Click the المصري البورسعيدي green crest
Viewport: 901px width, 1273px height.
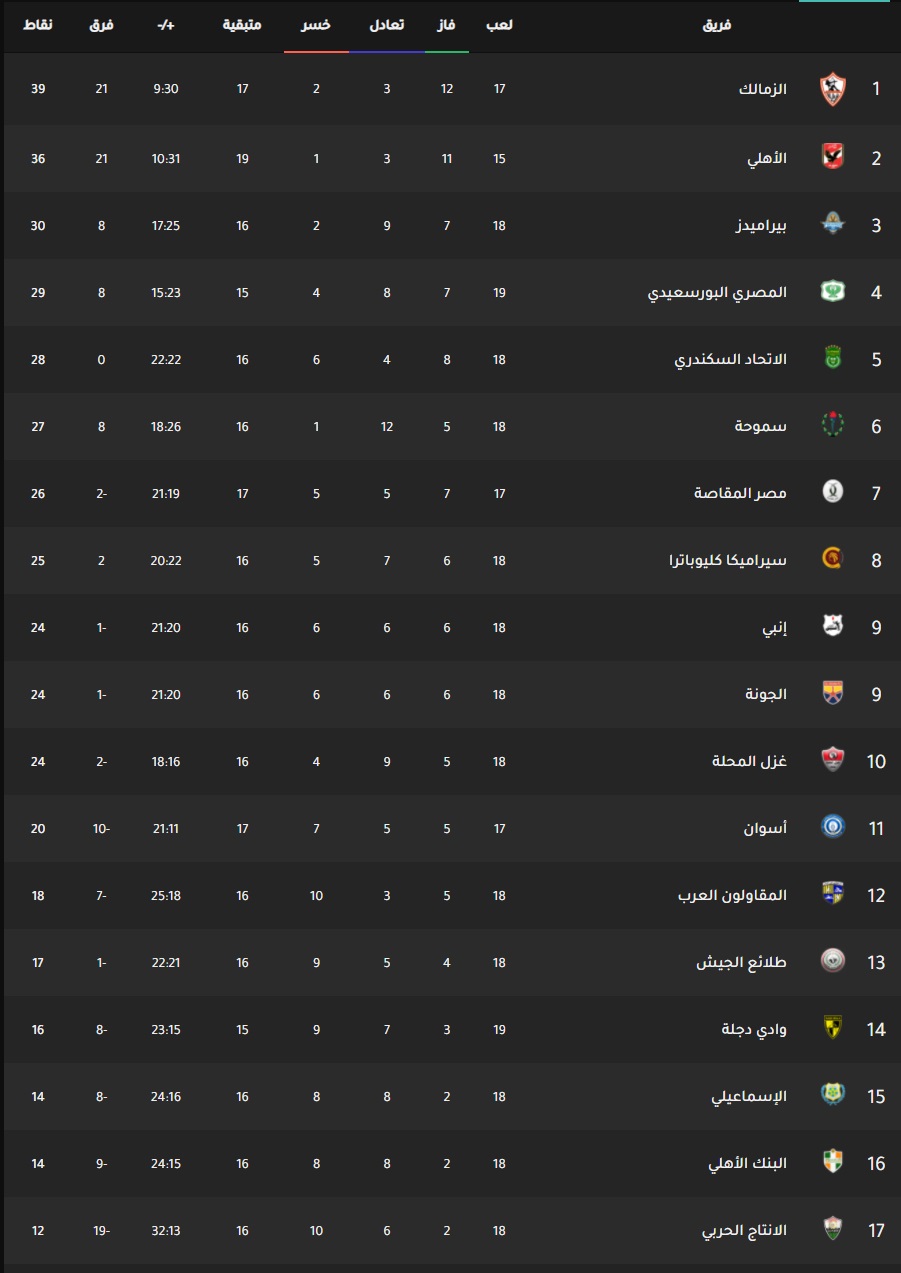pos(832,292)
